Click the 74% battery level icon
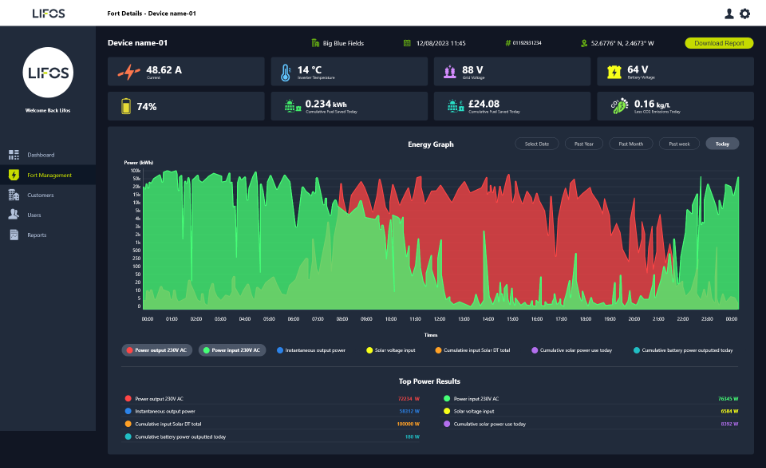This screenshot has width=766, height=468. (126, 106)
